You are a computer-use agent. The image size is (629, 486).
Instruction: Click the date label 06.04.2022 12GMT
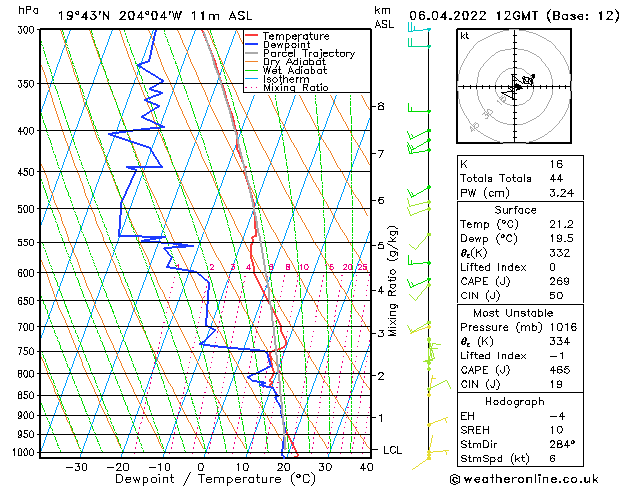473,16
